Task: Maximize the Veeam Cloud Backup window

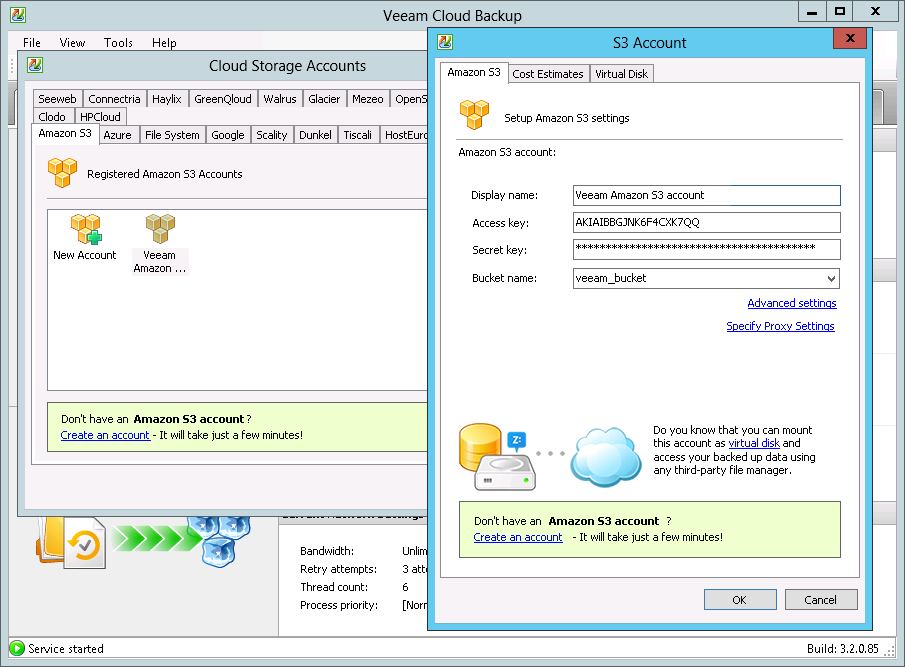Action: coord(840,11)
